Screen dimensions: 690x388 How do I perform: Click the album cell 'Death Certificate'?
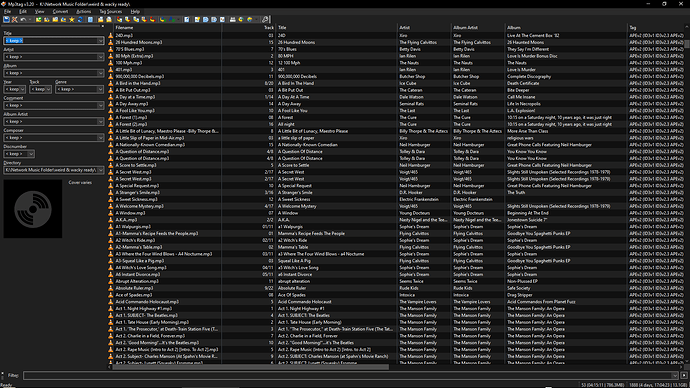tap(523, 83)
